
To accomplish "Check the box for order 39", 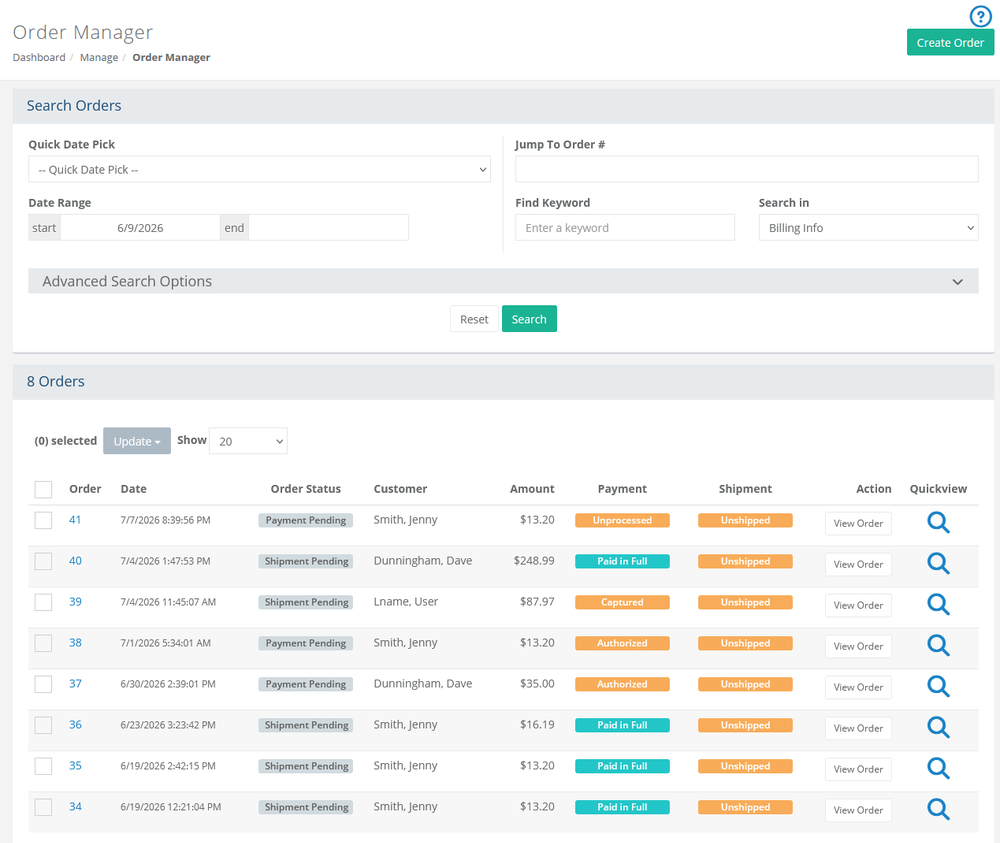I will click(43, 602).
